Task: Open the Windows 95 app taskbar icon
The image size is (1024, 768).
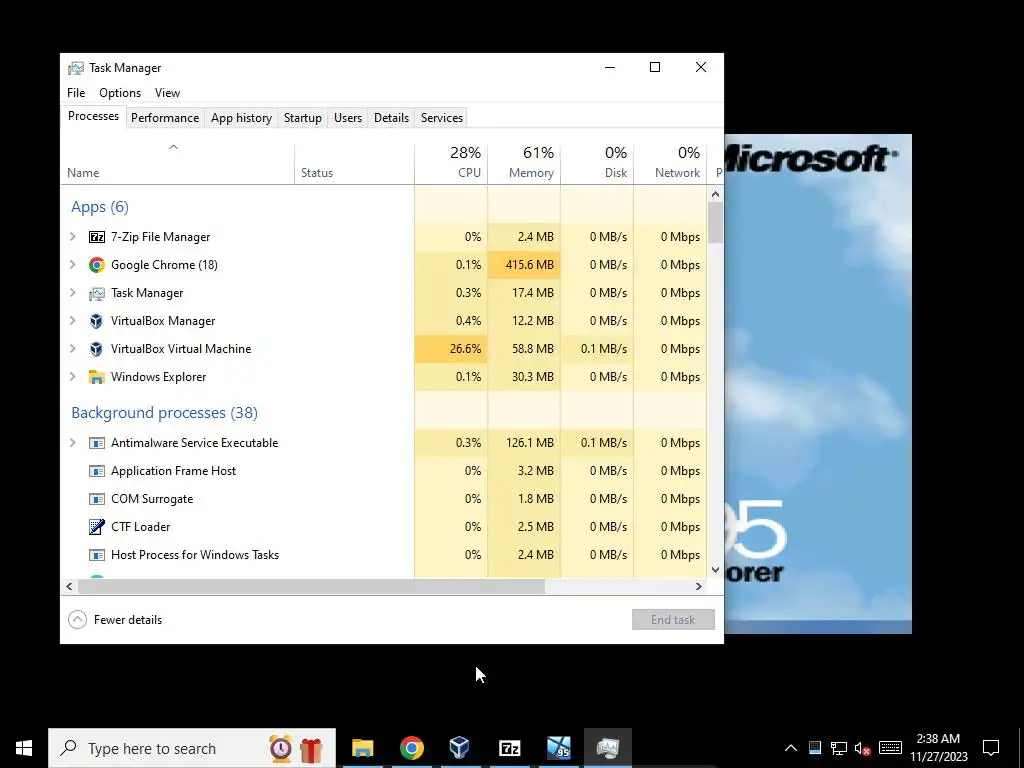Action: 559,748
